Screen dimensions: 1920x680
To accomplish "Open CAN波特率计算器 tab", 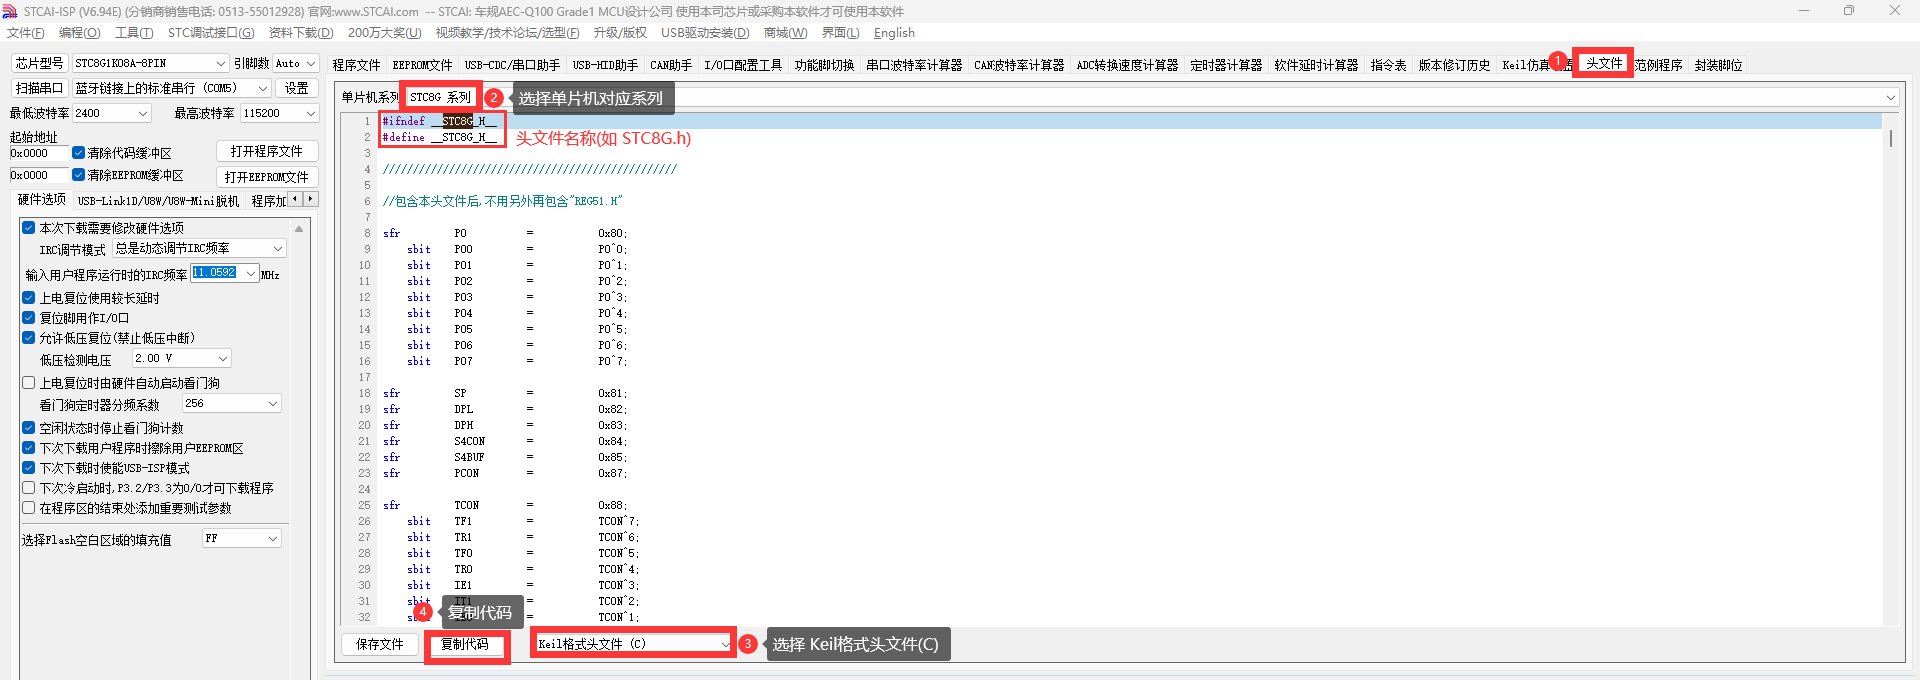I will coord(1019,65).
